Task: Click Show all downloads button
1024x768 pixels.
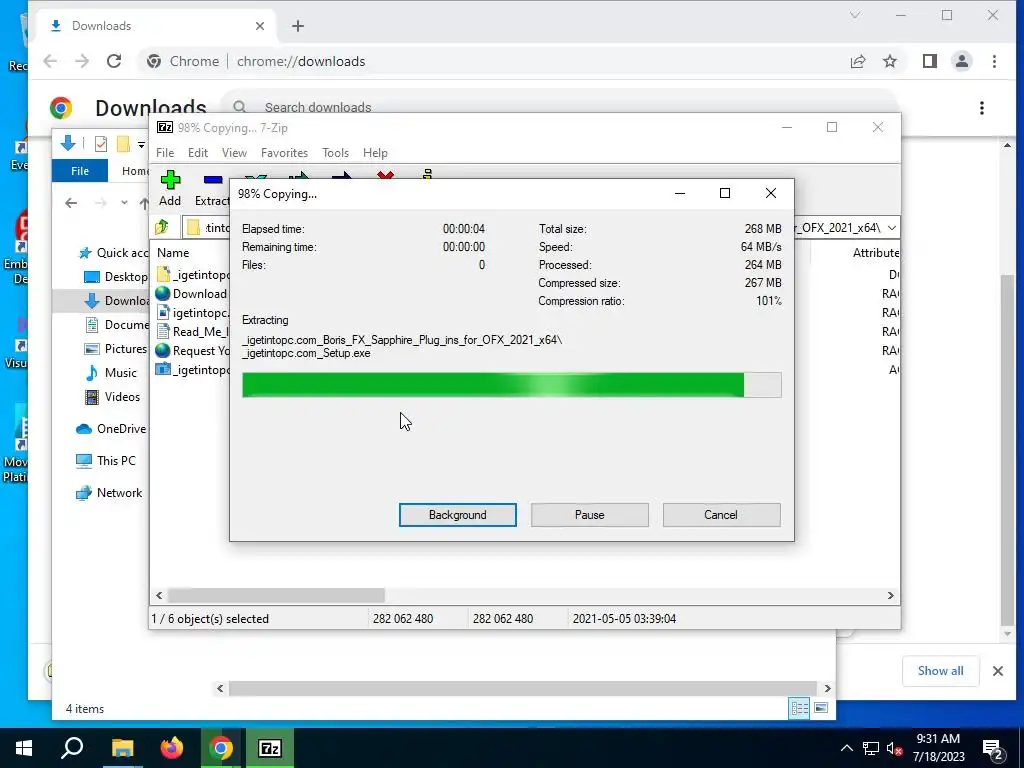Action: point(940,671)
